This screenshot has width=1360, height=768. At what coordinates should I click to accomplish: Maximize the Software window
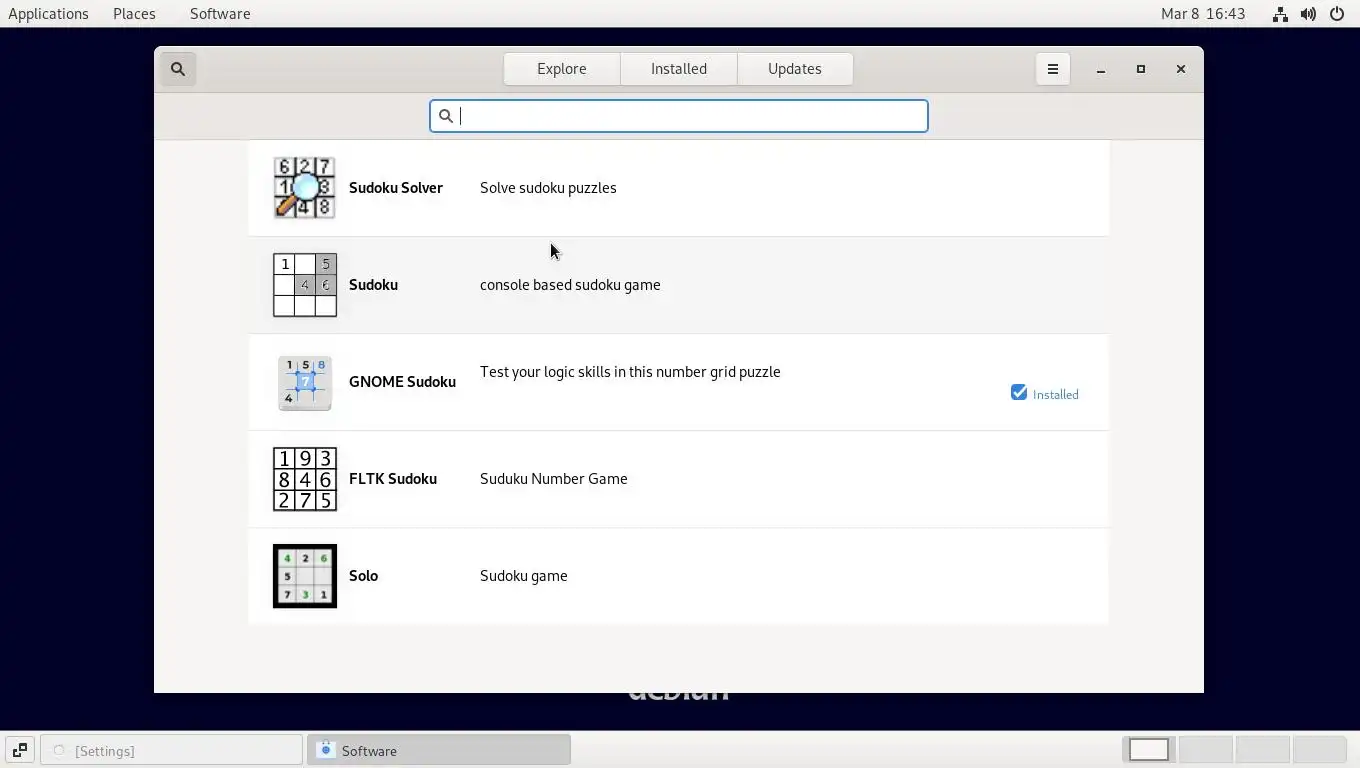[1141, 69]
